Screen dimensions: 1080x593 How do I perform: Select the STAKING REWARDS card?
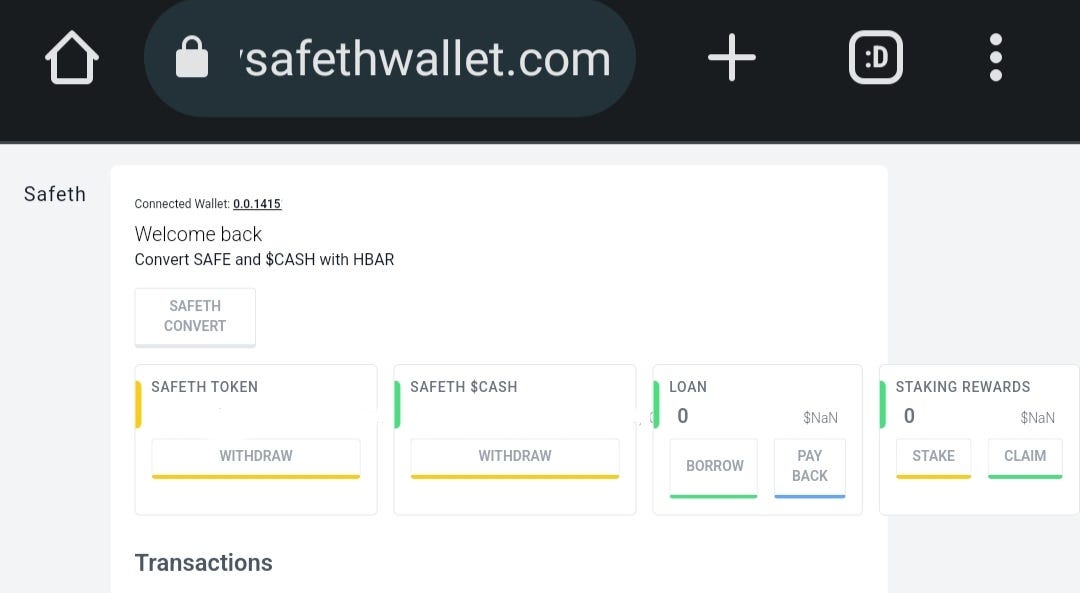click(964, 387)
